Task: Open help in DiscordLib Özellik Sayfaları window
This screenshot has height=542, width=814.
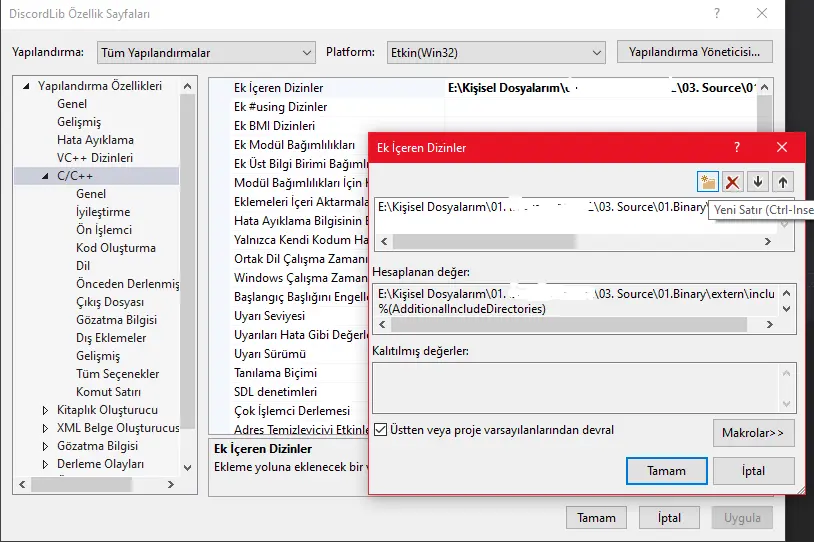Action: (717, 13)
